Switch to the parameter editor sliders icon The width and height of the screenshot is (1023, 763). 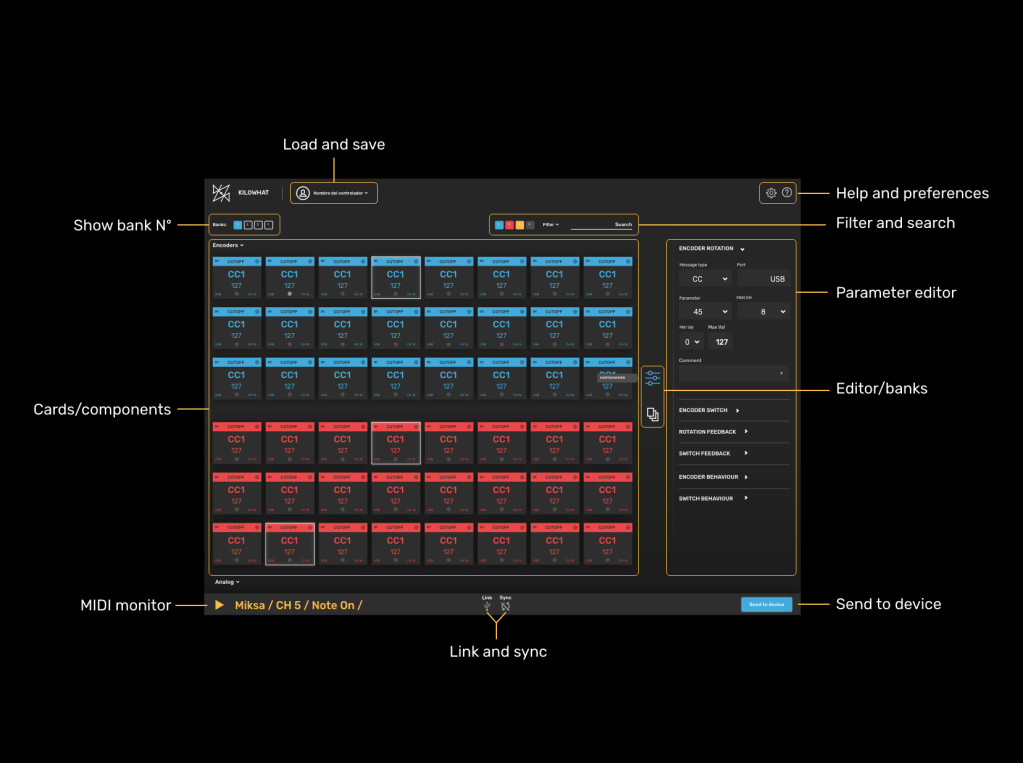tap(652, 378)
